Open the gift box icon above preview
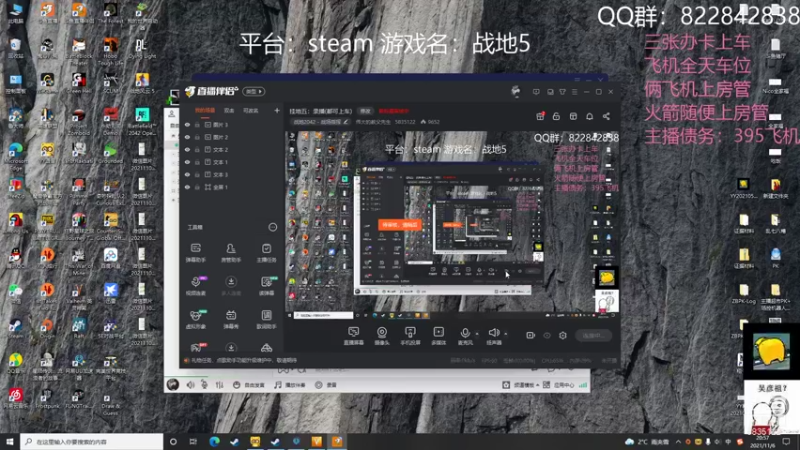The width and height of the screenshot is (800, 450). (540, 116)
